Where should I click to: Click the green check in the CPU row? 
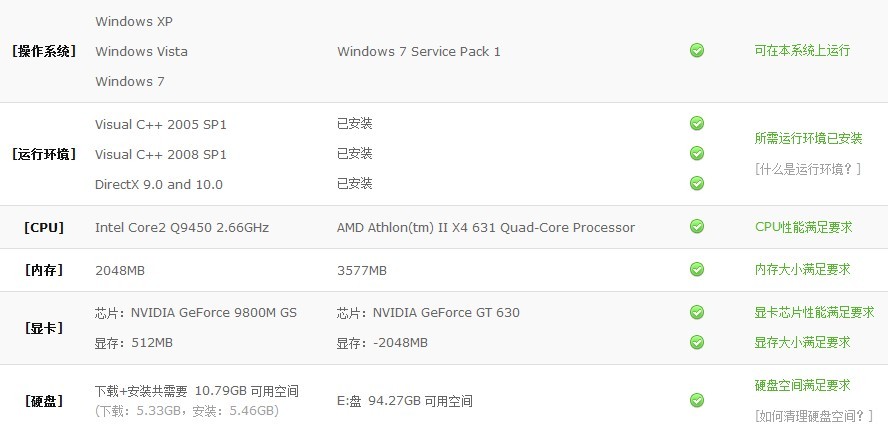(x=697, y=226)
